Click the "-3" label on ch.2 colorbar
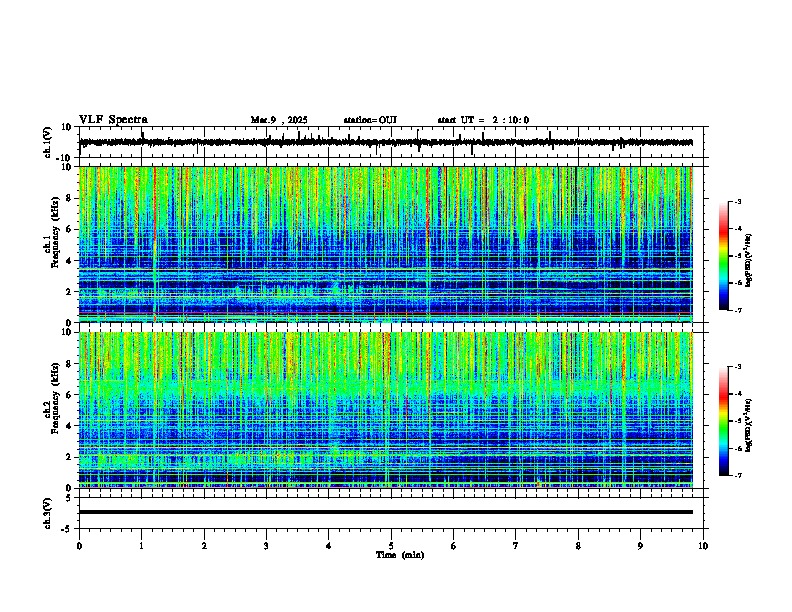This screenshot has width=792, height=612. point(737,367)
